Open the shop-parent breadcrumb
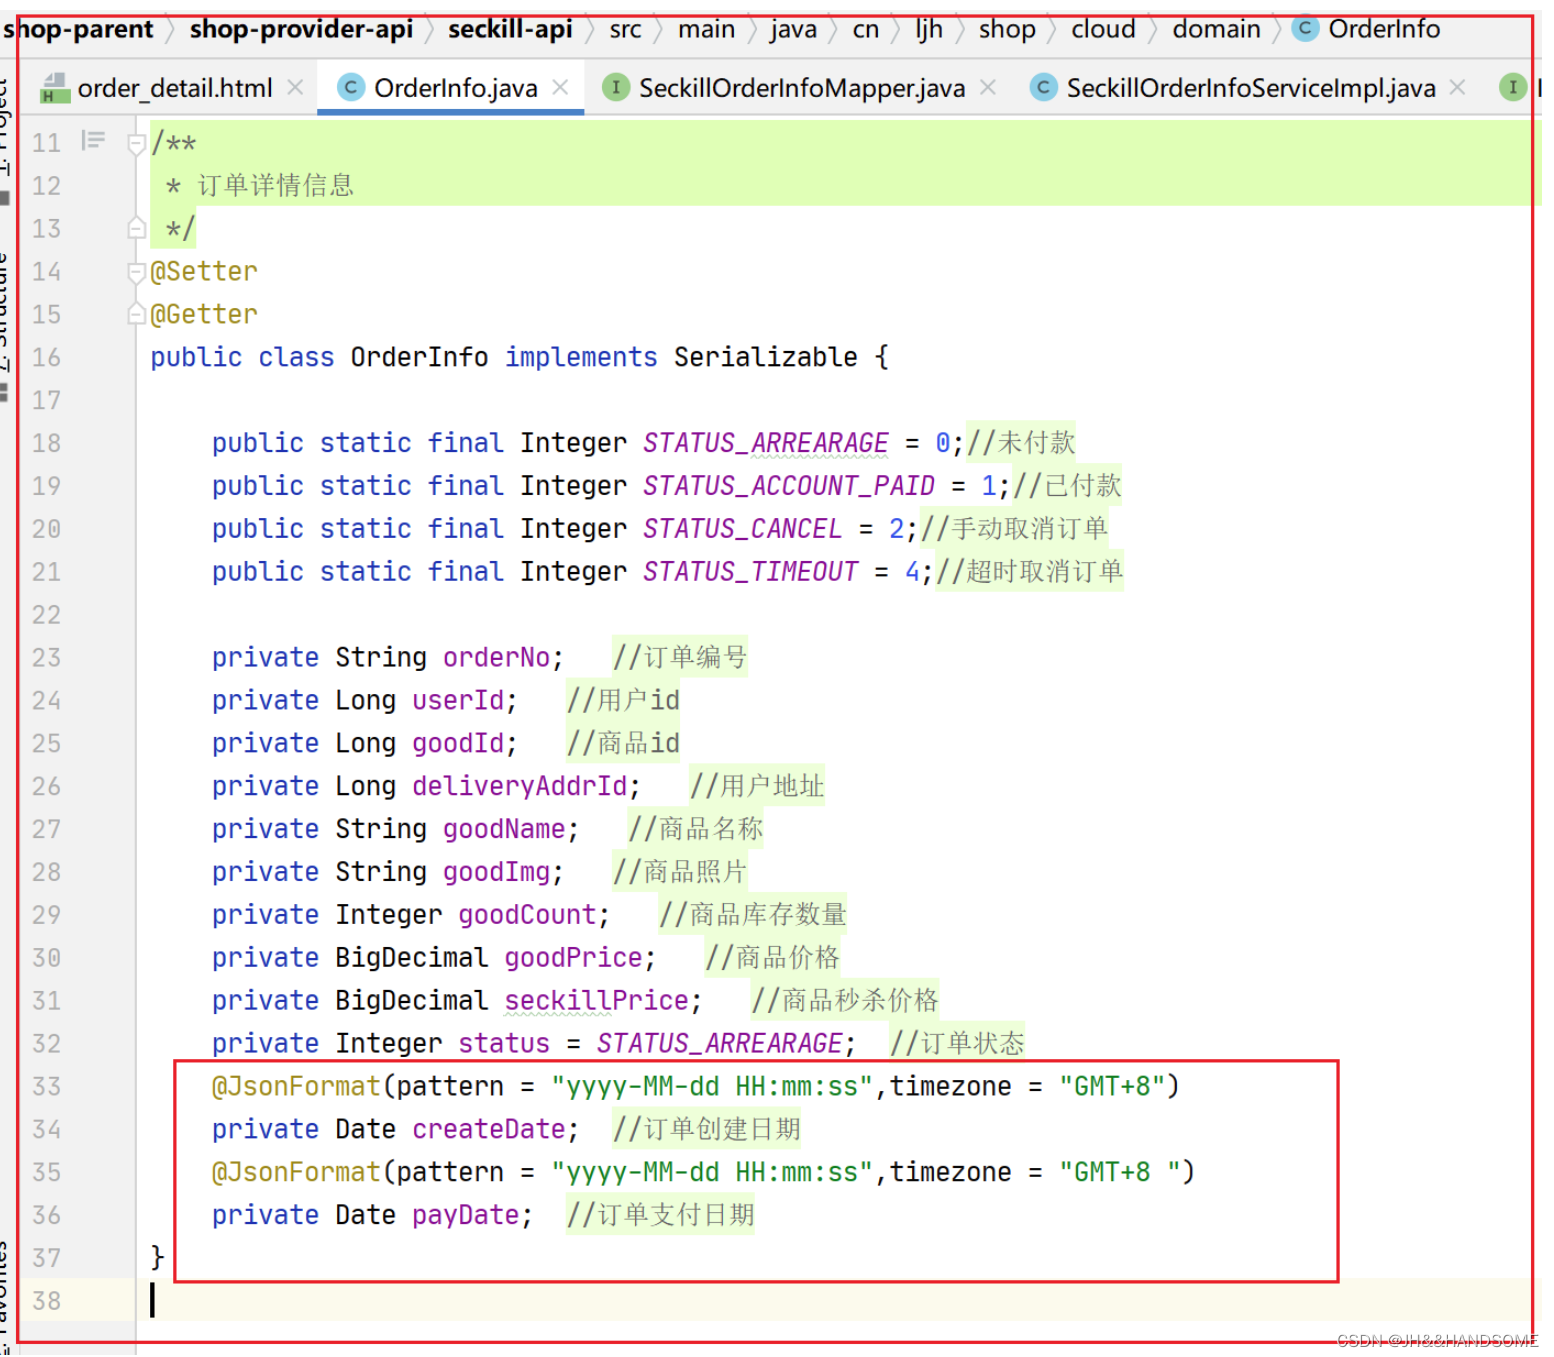 coord(78,29)
